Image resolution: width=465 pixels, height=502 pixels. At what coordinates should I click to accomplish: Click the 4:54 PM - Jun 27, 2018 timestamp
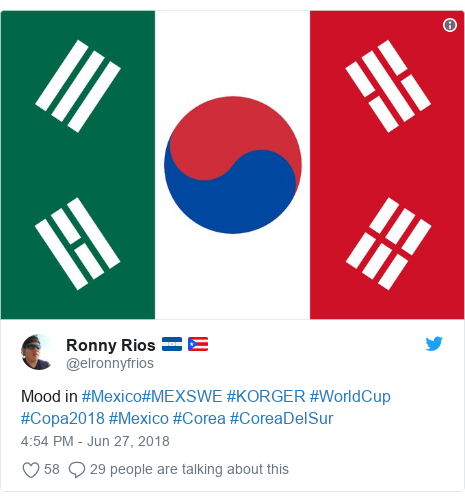point(95,441)
